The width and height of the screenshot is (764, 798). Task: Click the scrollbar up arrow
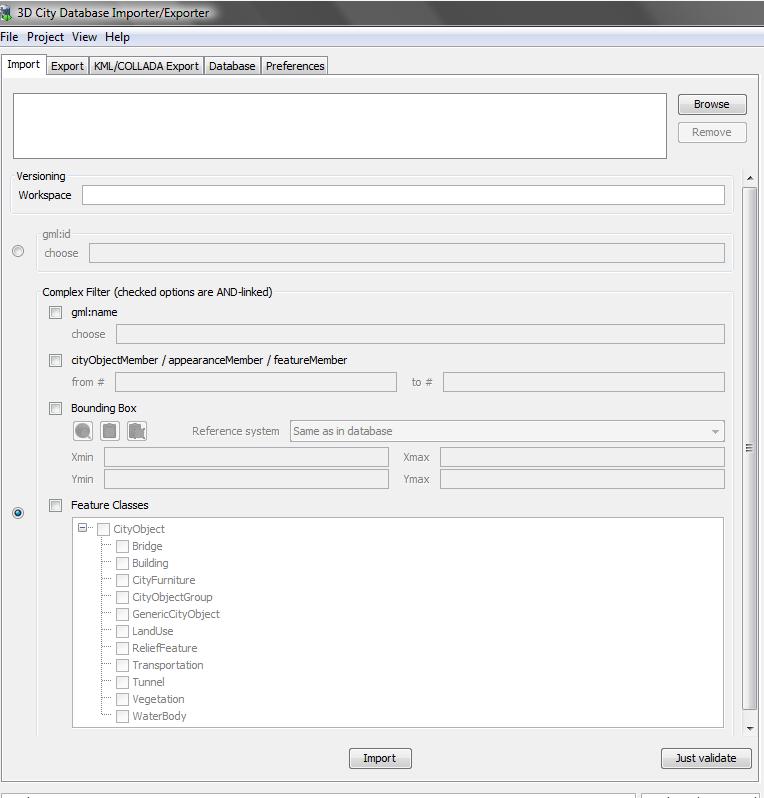click(x=750, y=179)
